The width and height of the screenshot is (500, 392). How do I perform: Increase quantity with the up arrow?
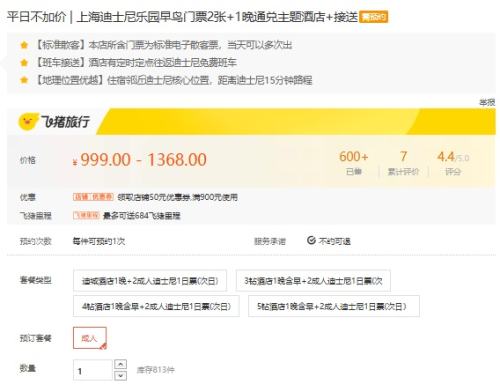click(x=120, y=364)
